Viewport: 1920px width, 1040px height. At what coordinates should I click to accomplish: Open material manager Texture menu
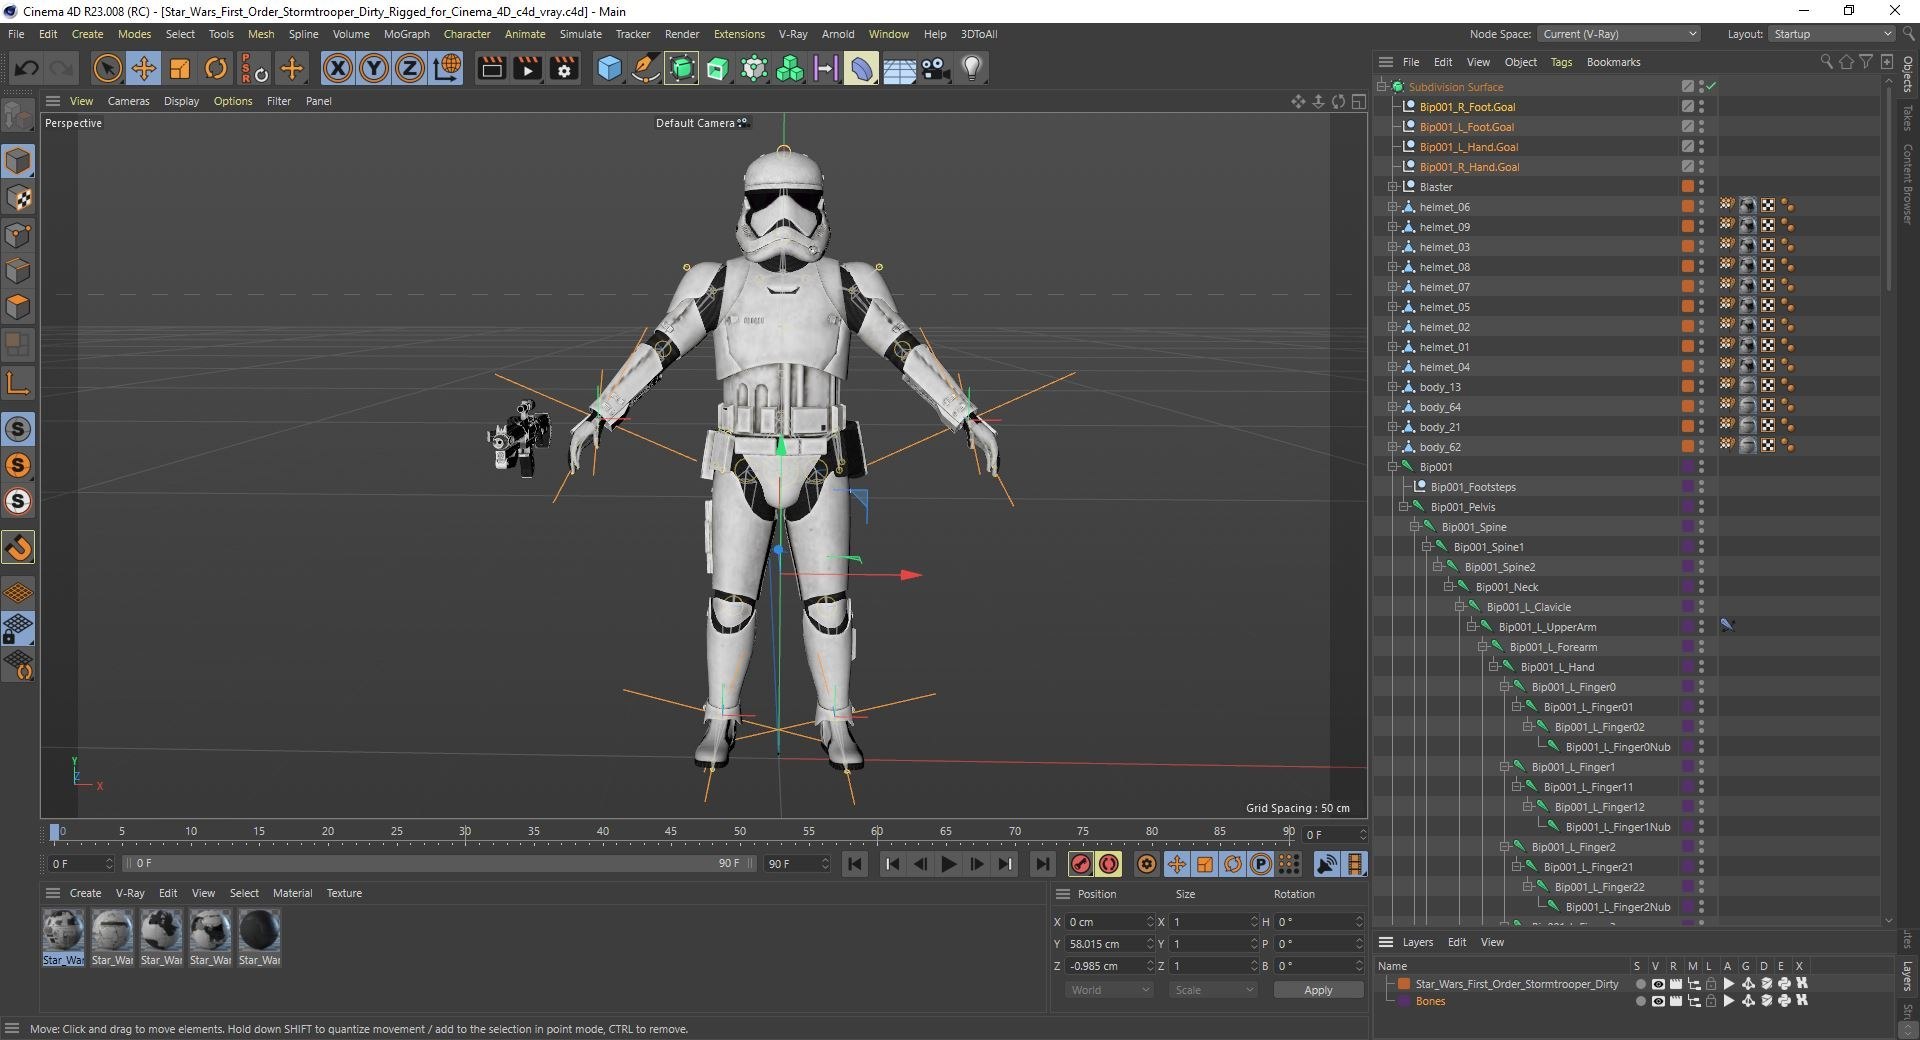(344, 893)
